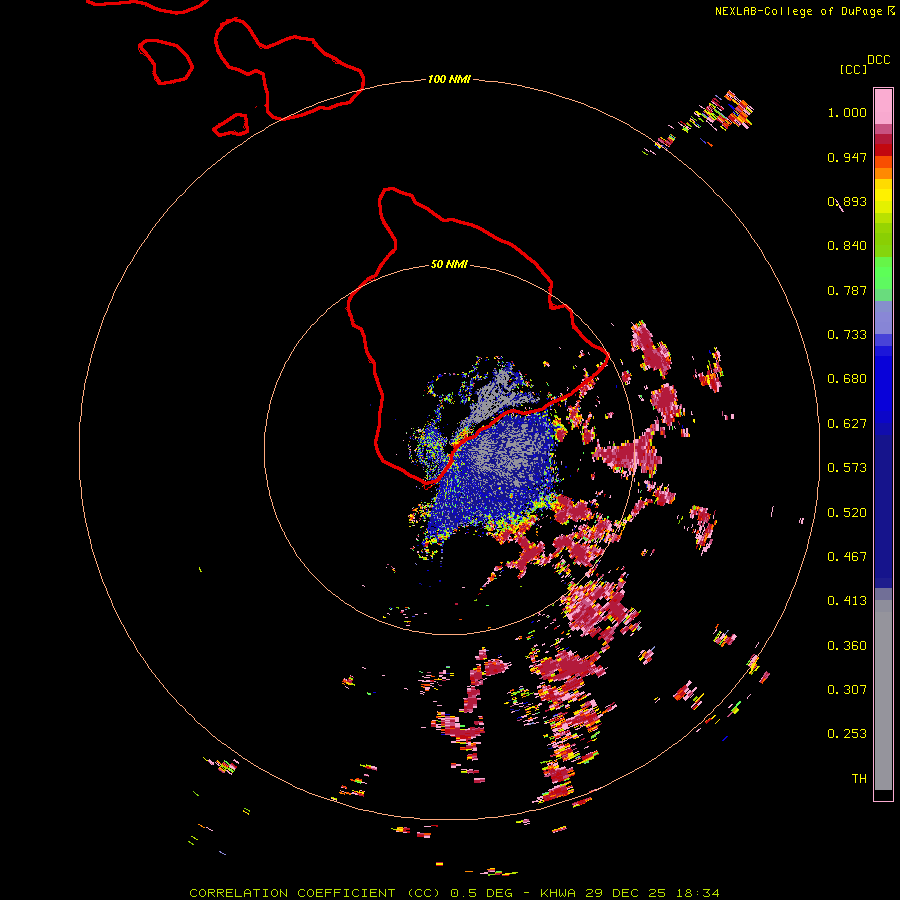
Task: Click the 0.680 legend value
Action: (847, 379)
